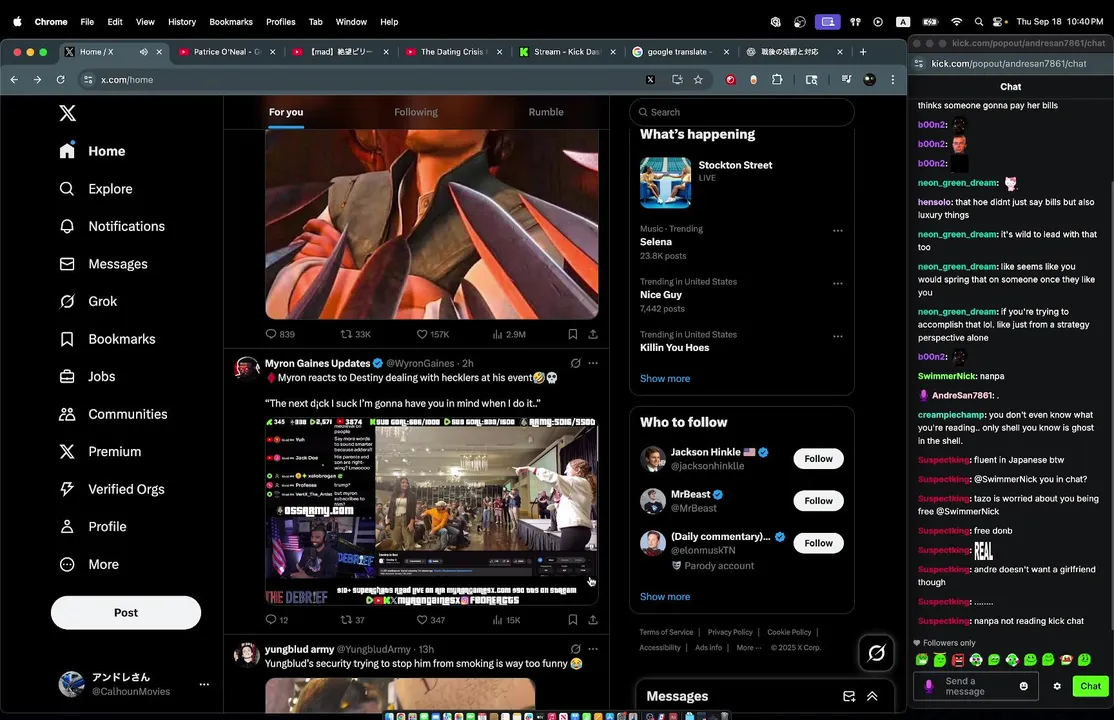Click the white Post button

[x=126, y=613]
